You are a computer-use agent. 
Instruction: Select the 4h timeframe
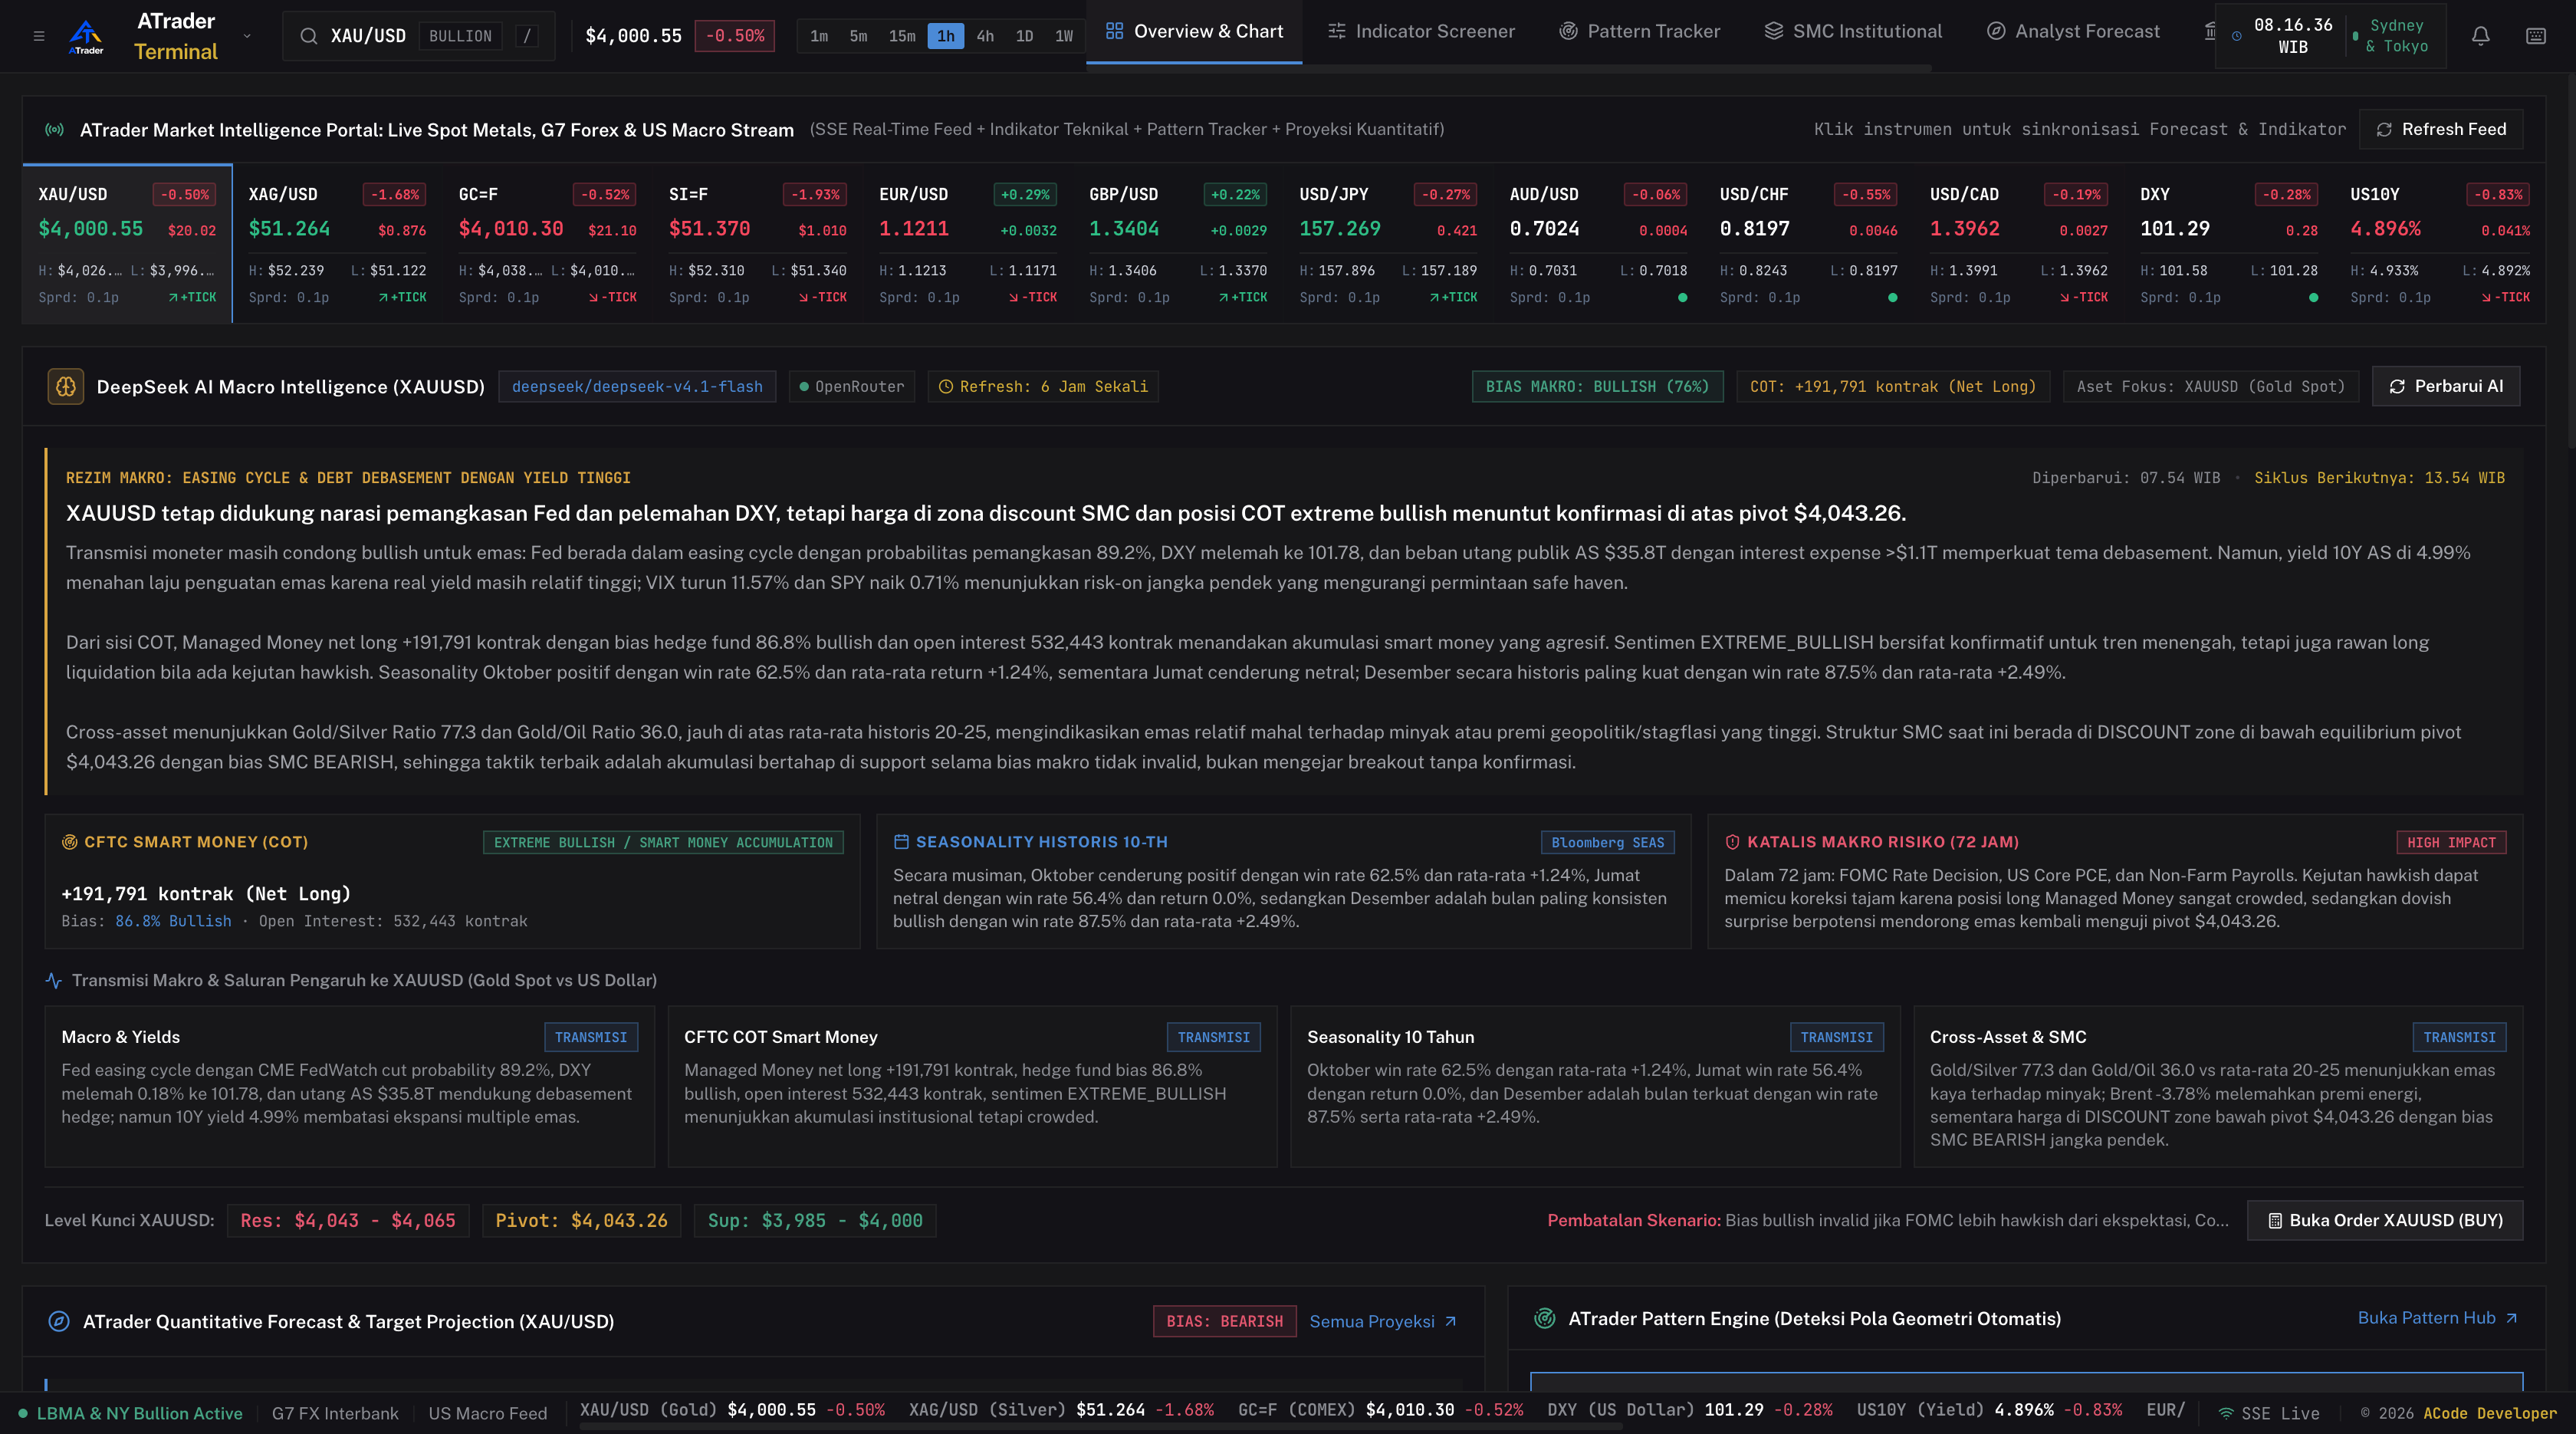[985, 36]
